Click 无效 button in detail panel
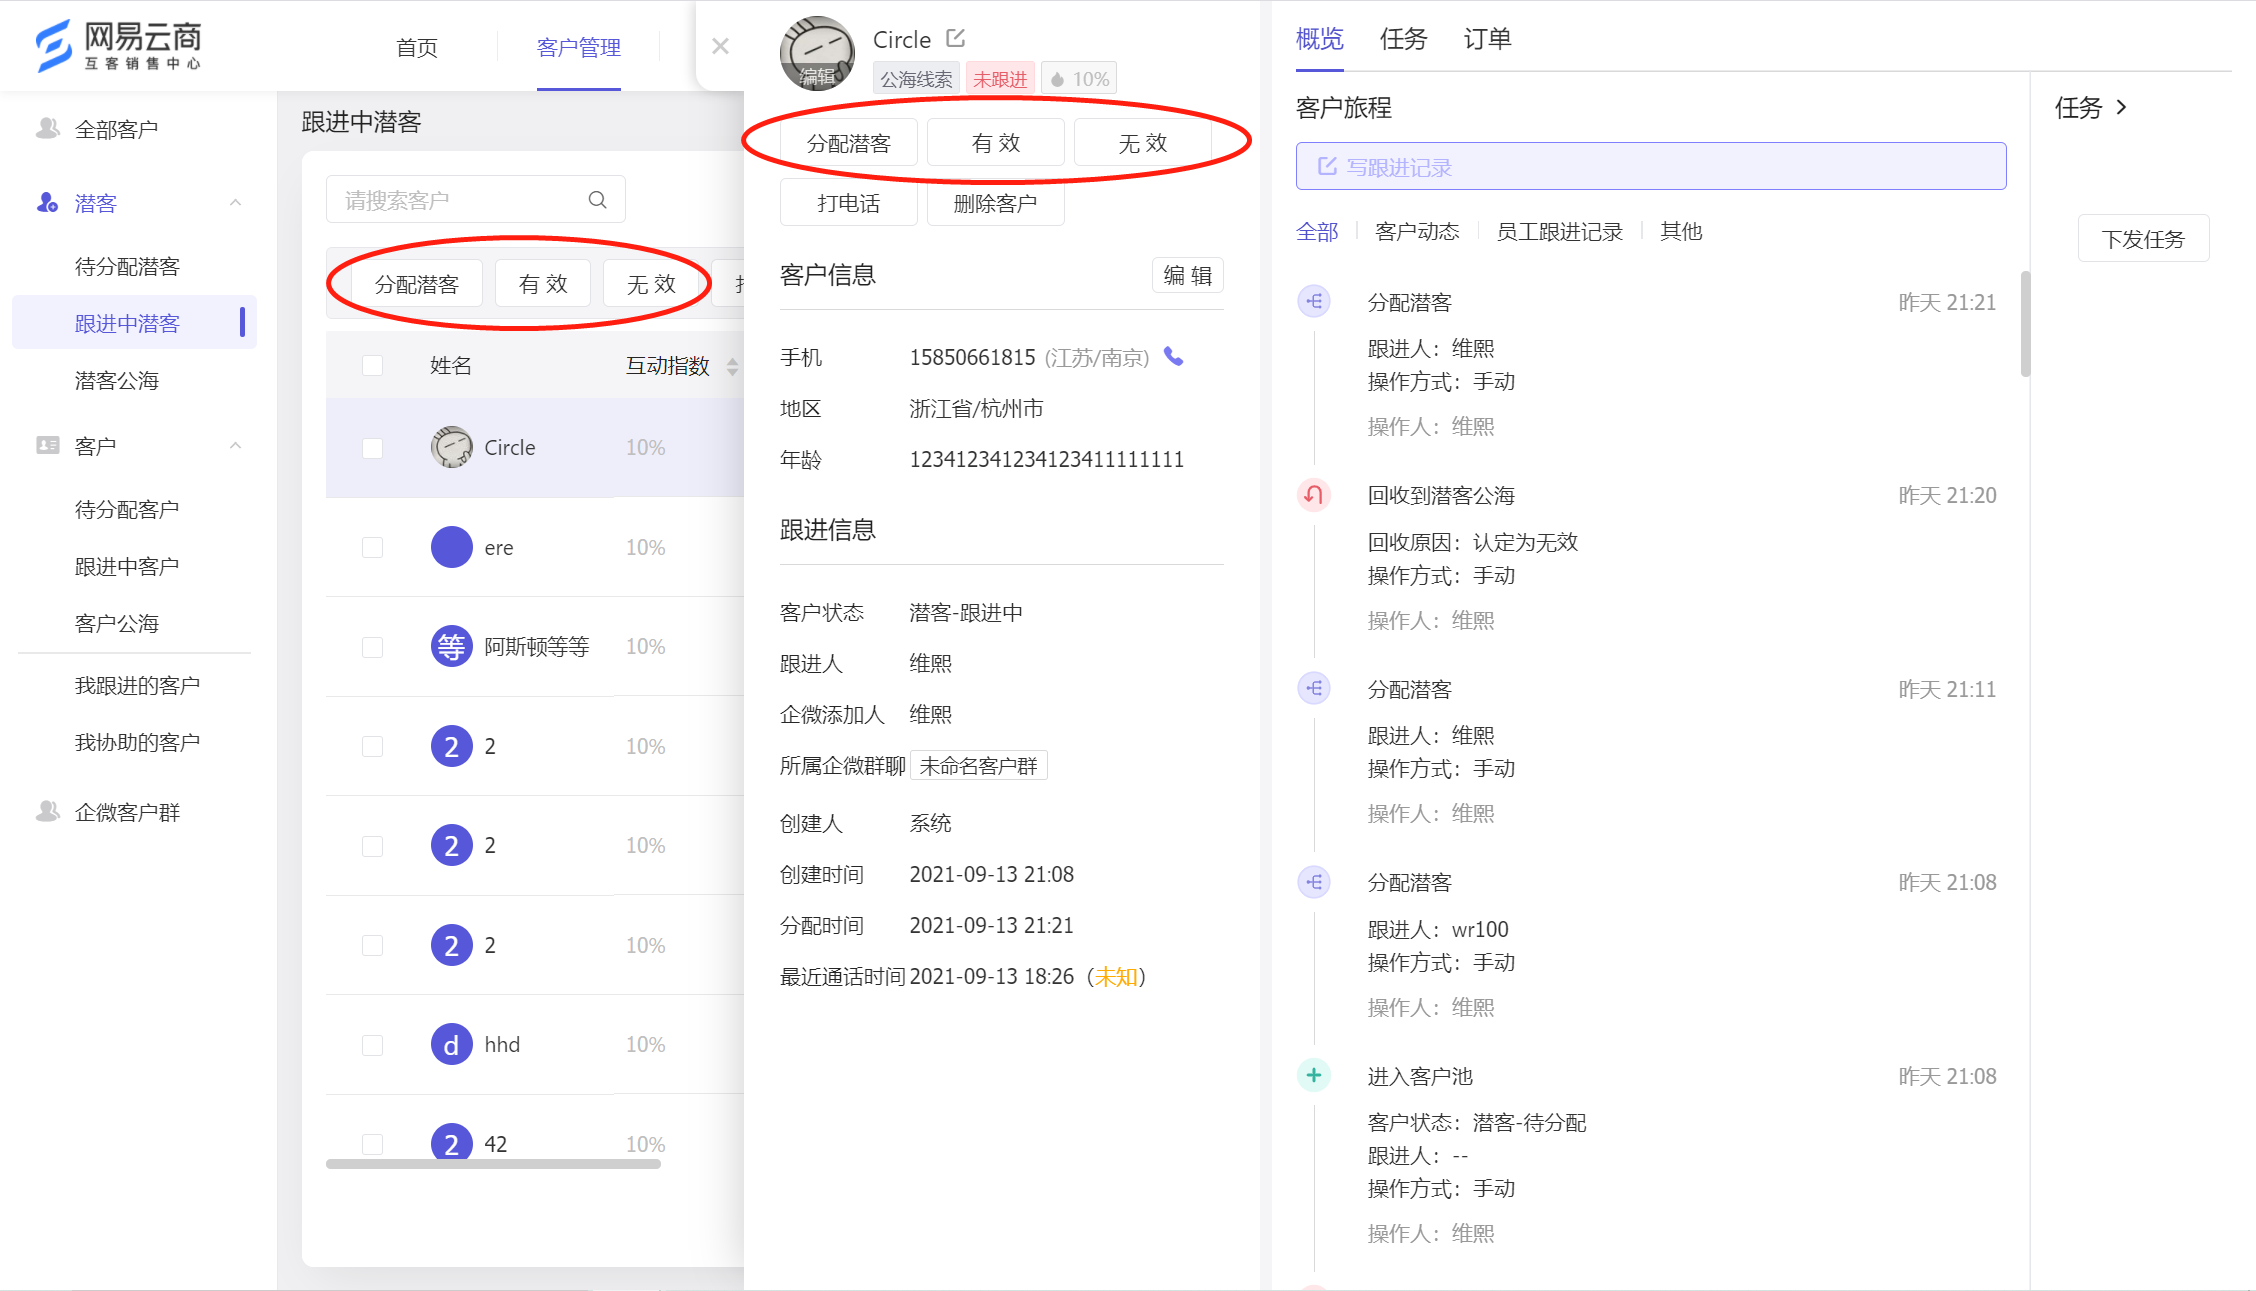This screenshot has width=2256, height=1291. pos(1142,143)
